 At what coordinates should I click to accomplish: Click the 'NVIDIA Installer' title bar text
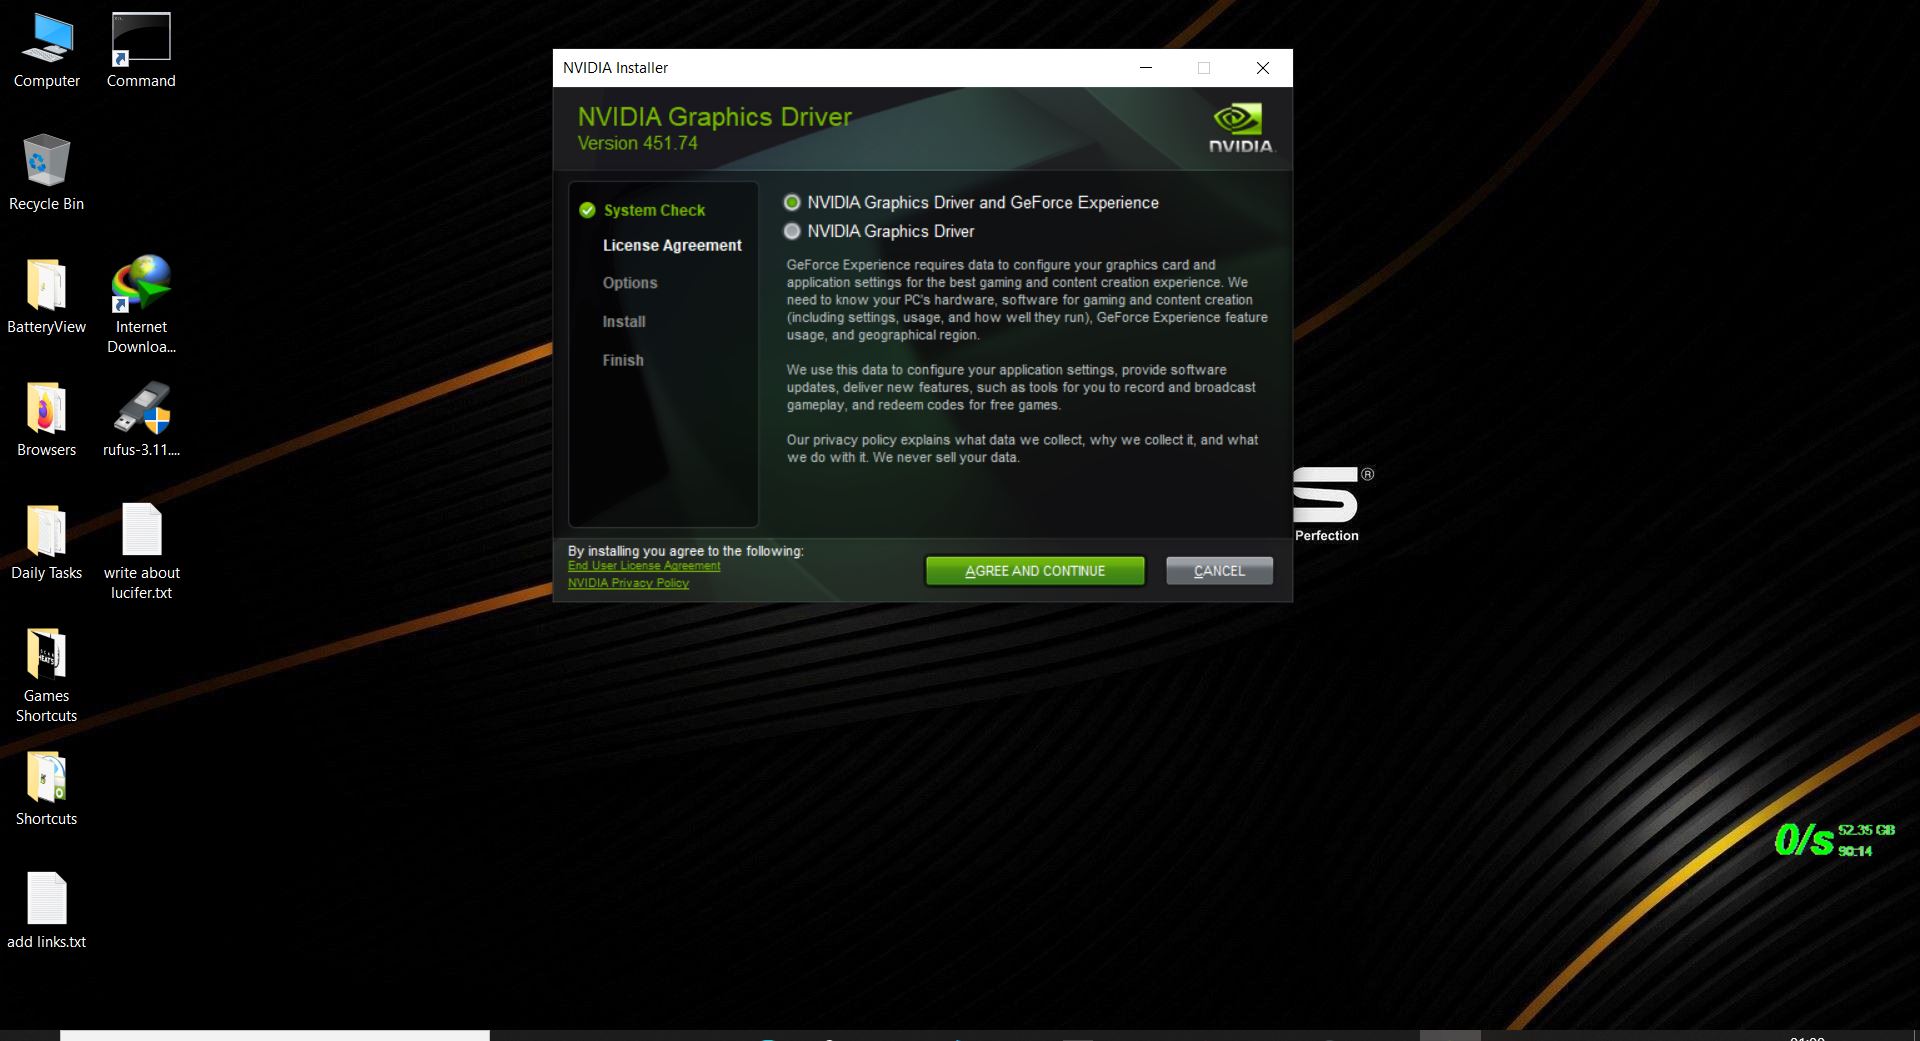point(615,68)
